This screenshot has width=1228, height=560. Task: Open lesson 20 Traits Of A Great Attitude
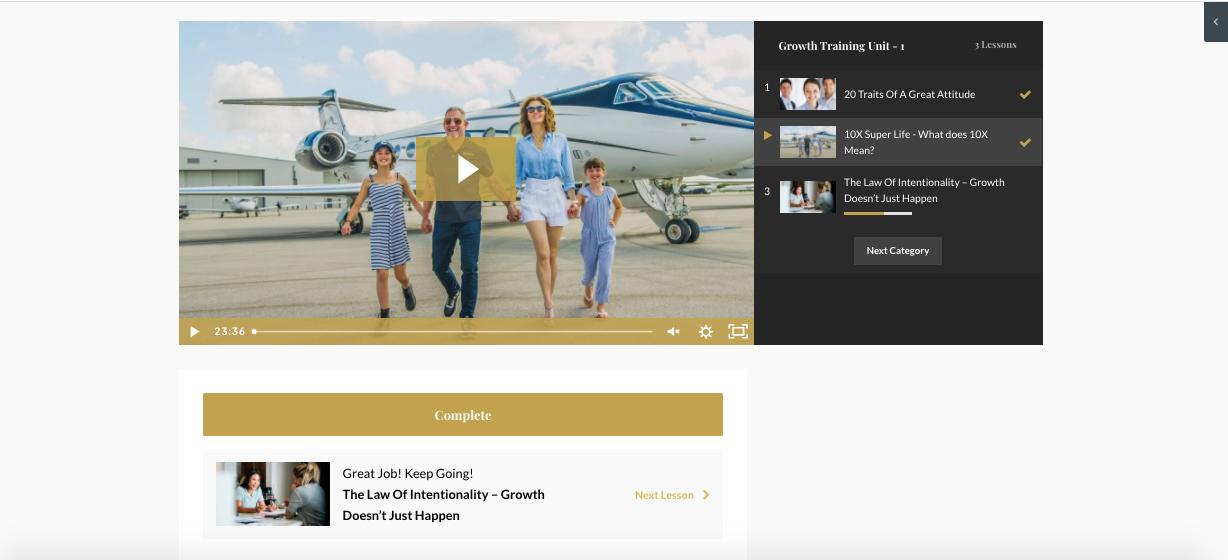click(x=898, y=94)
